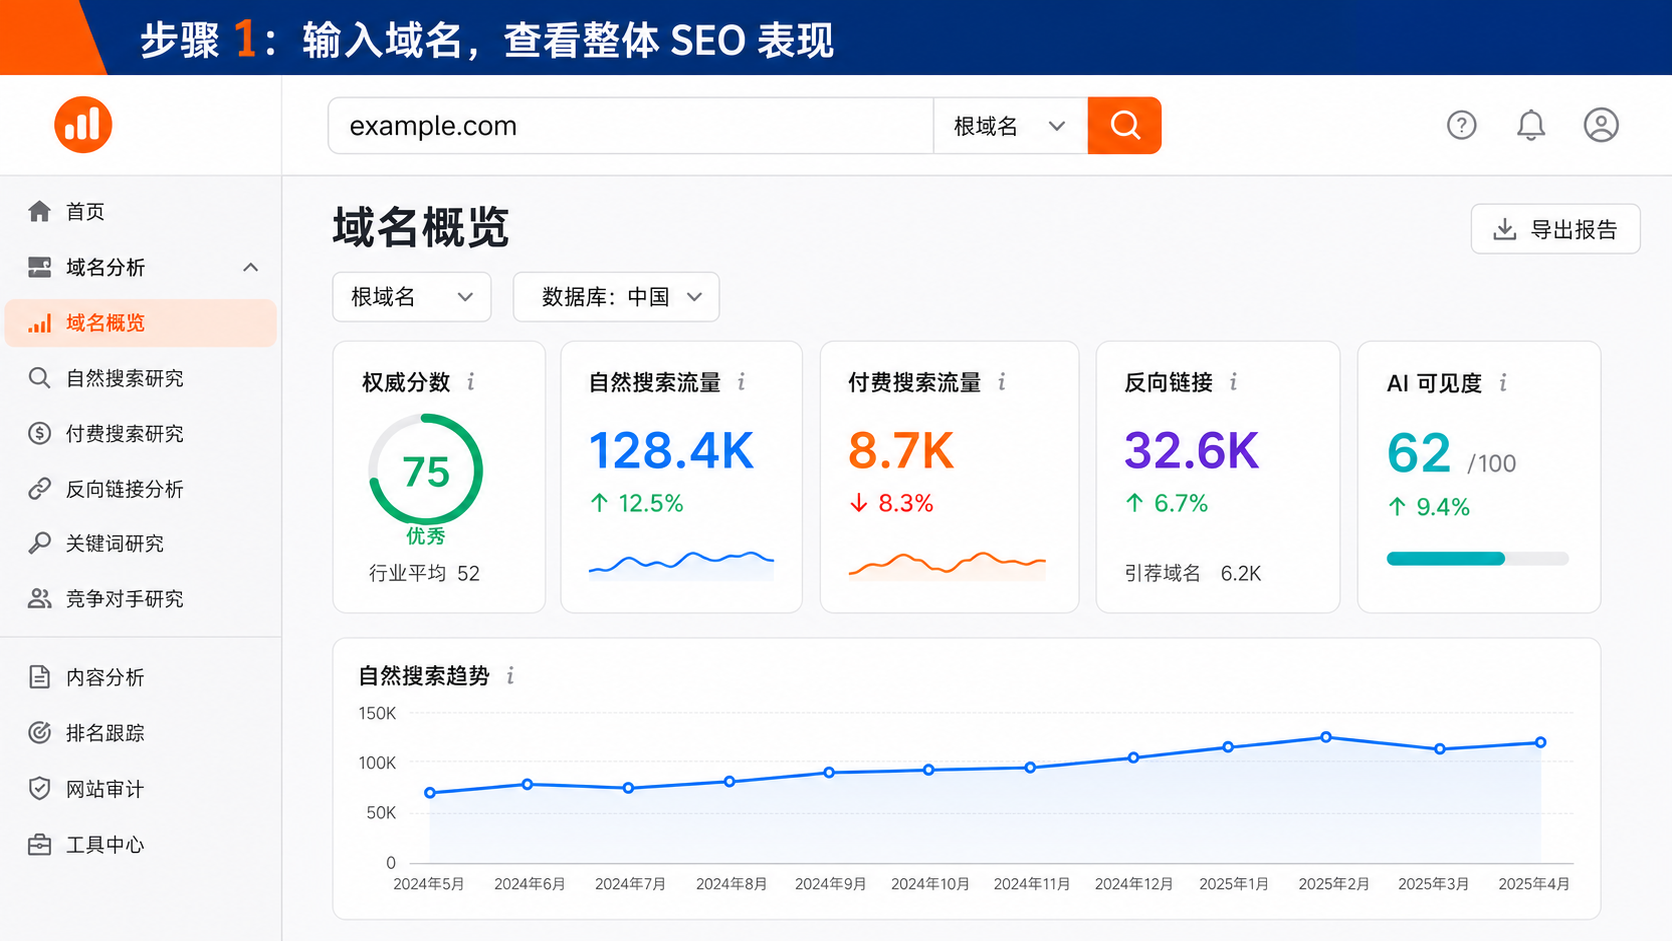Click the magnifier icon beside 自然搜索研究
This screenshot has height=941, width=1672.
point(39,378)
